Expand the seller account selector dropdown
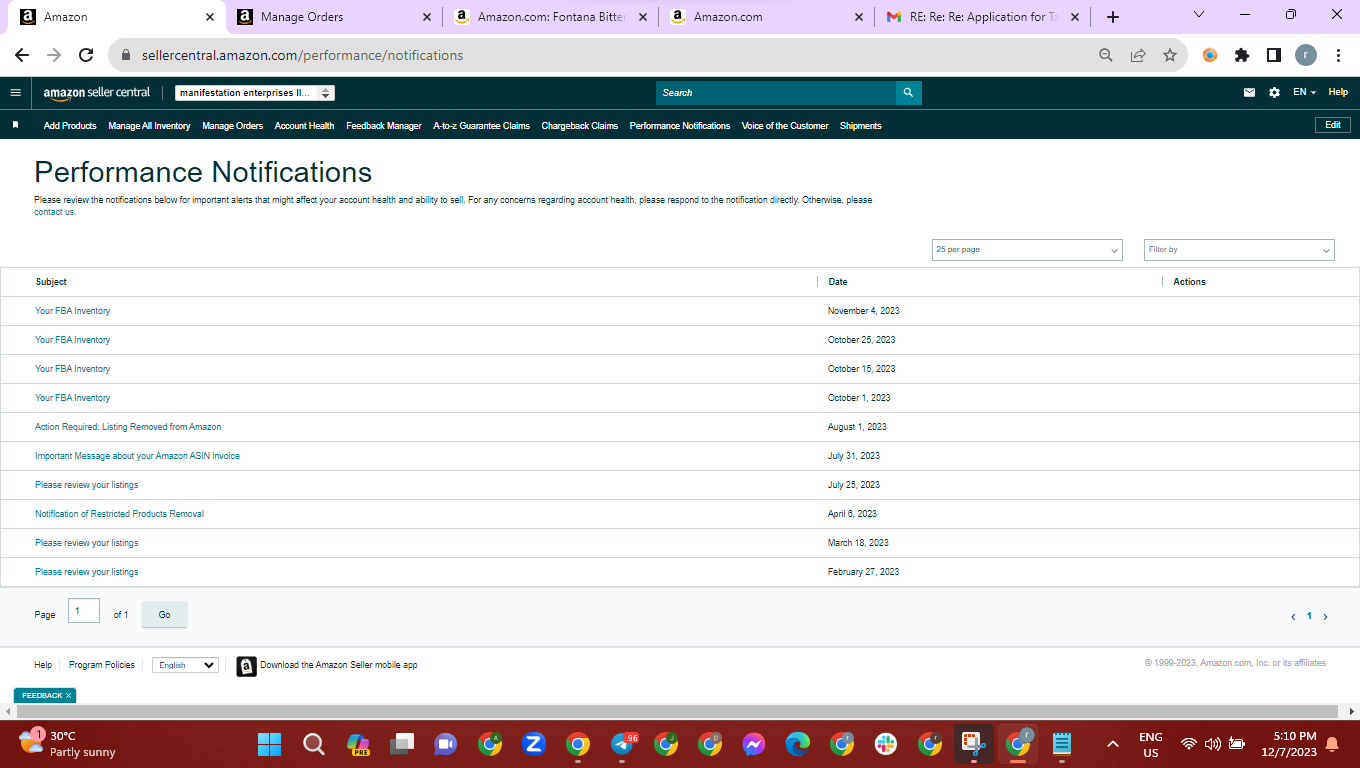Image resolution: width=1360 pixels, height=768 pixels. point(255,93)
